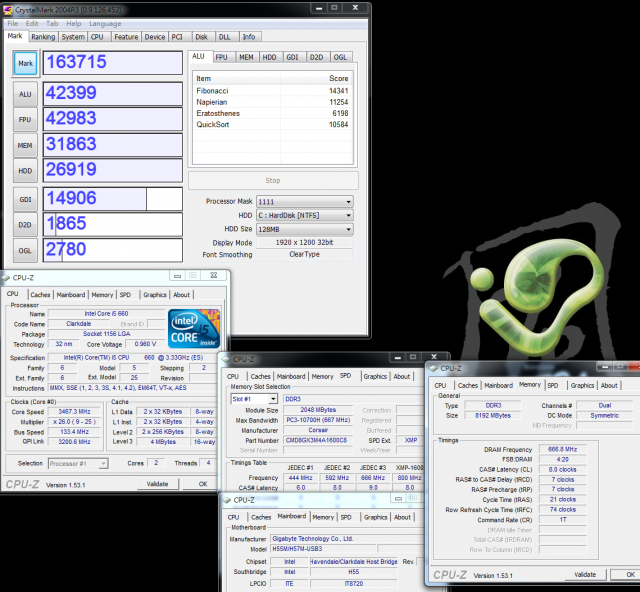Open About tab in first CPU-Z window
This screenshot has width=640, height=592.
(181, 295)
